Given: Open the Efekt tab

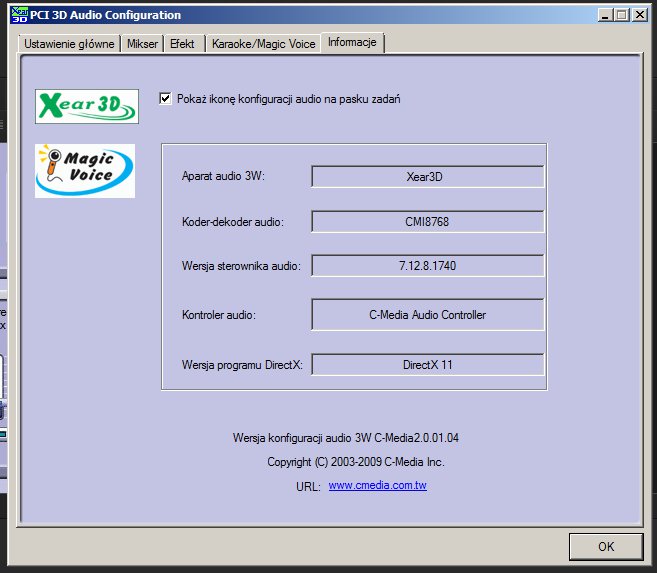Looking at the screenshot, I should 182,44.
